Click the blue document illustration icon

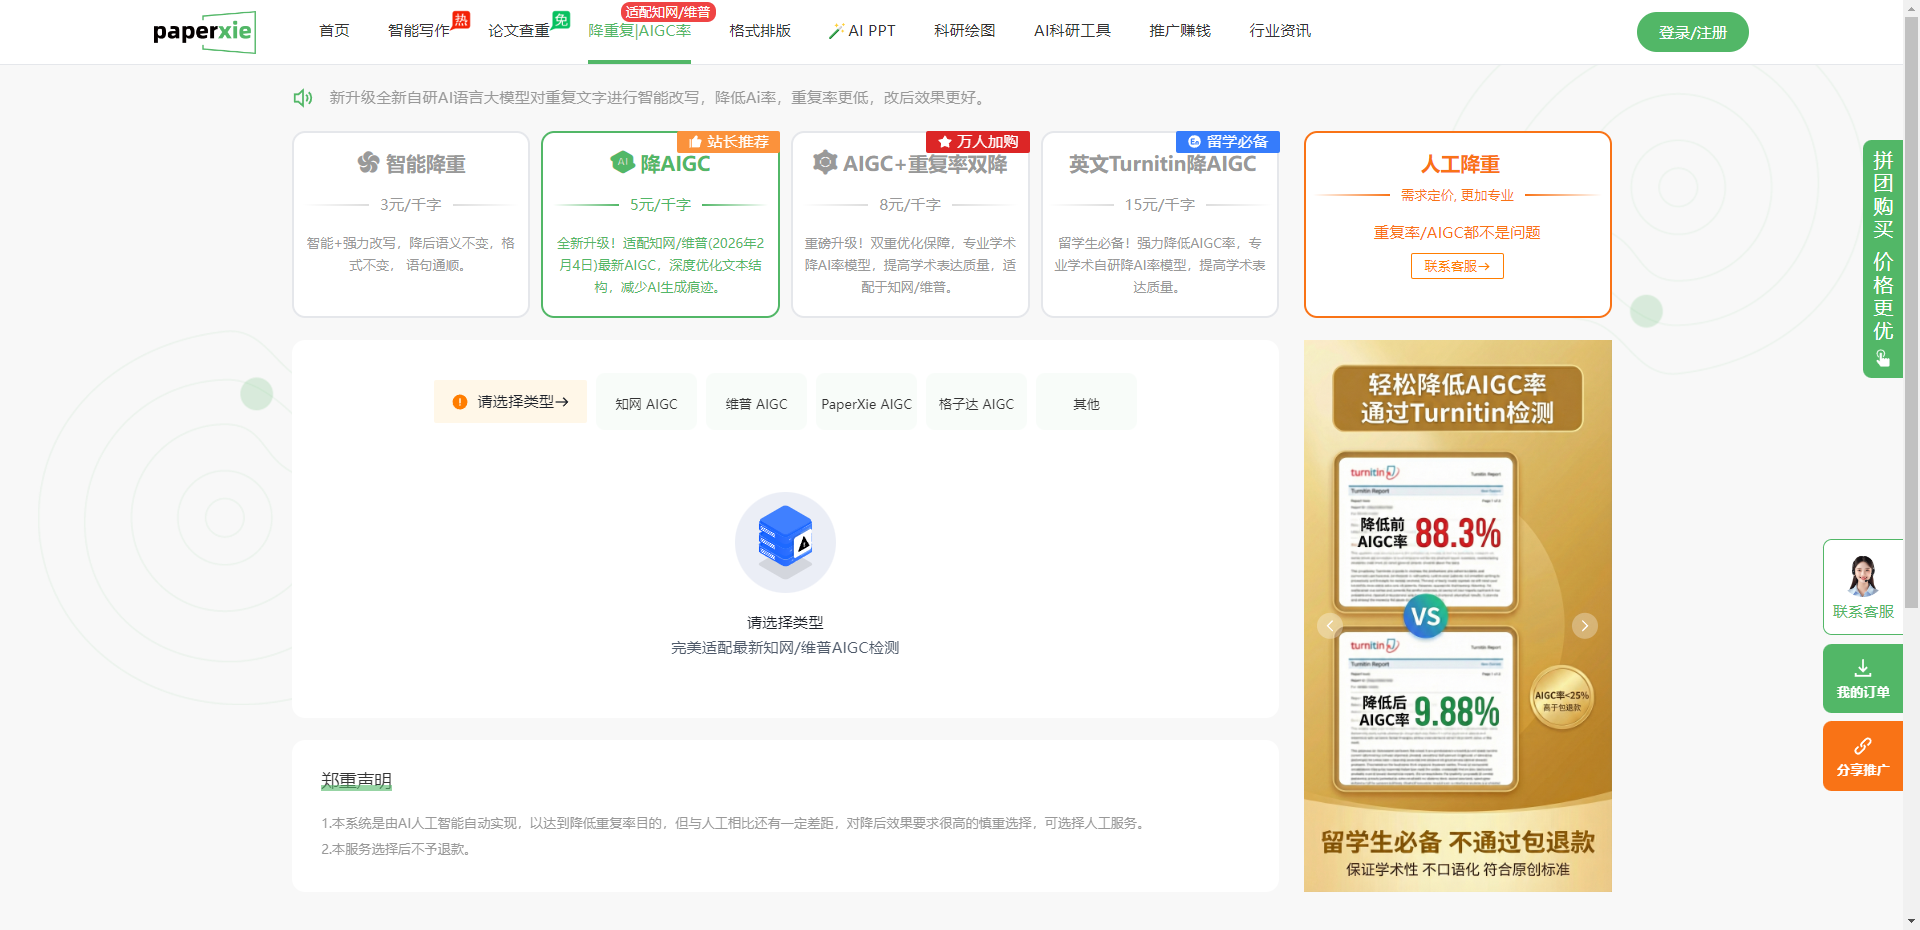click(785, 542)
